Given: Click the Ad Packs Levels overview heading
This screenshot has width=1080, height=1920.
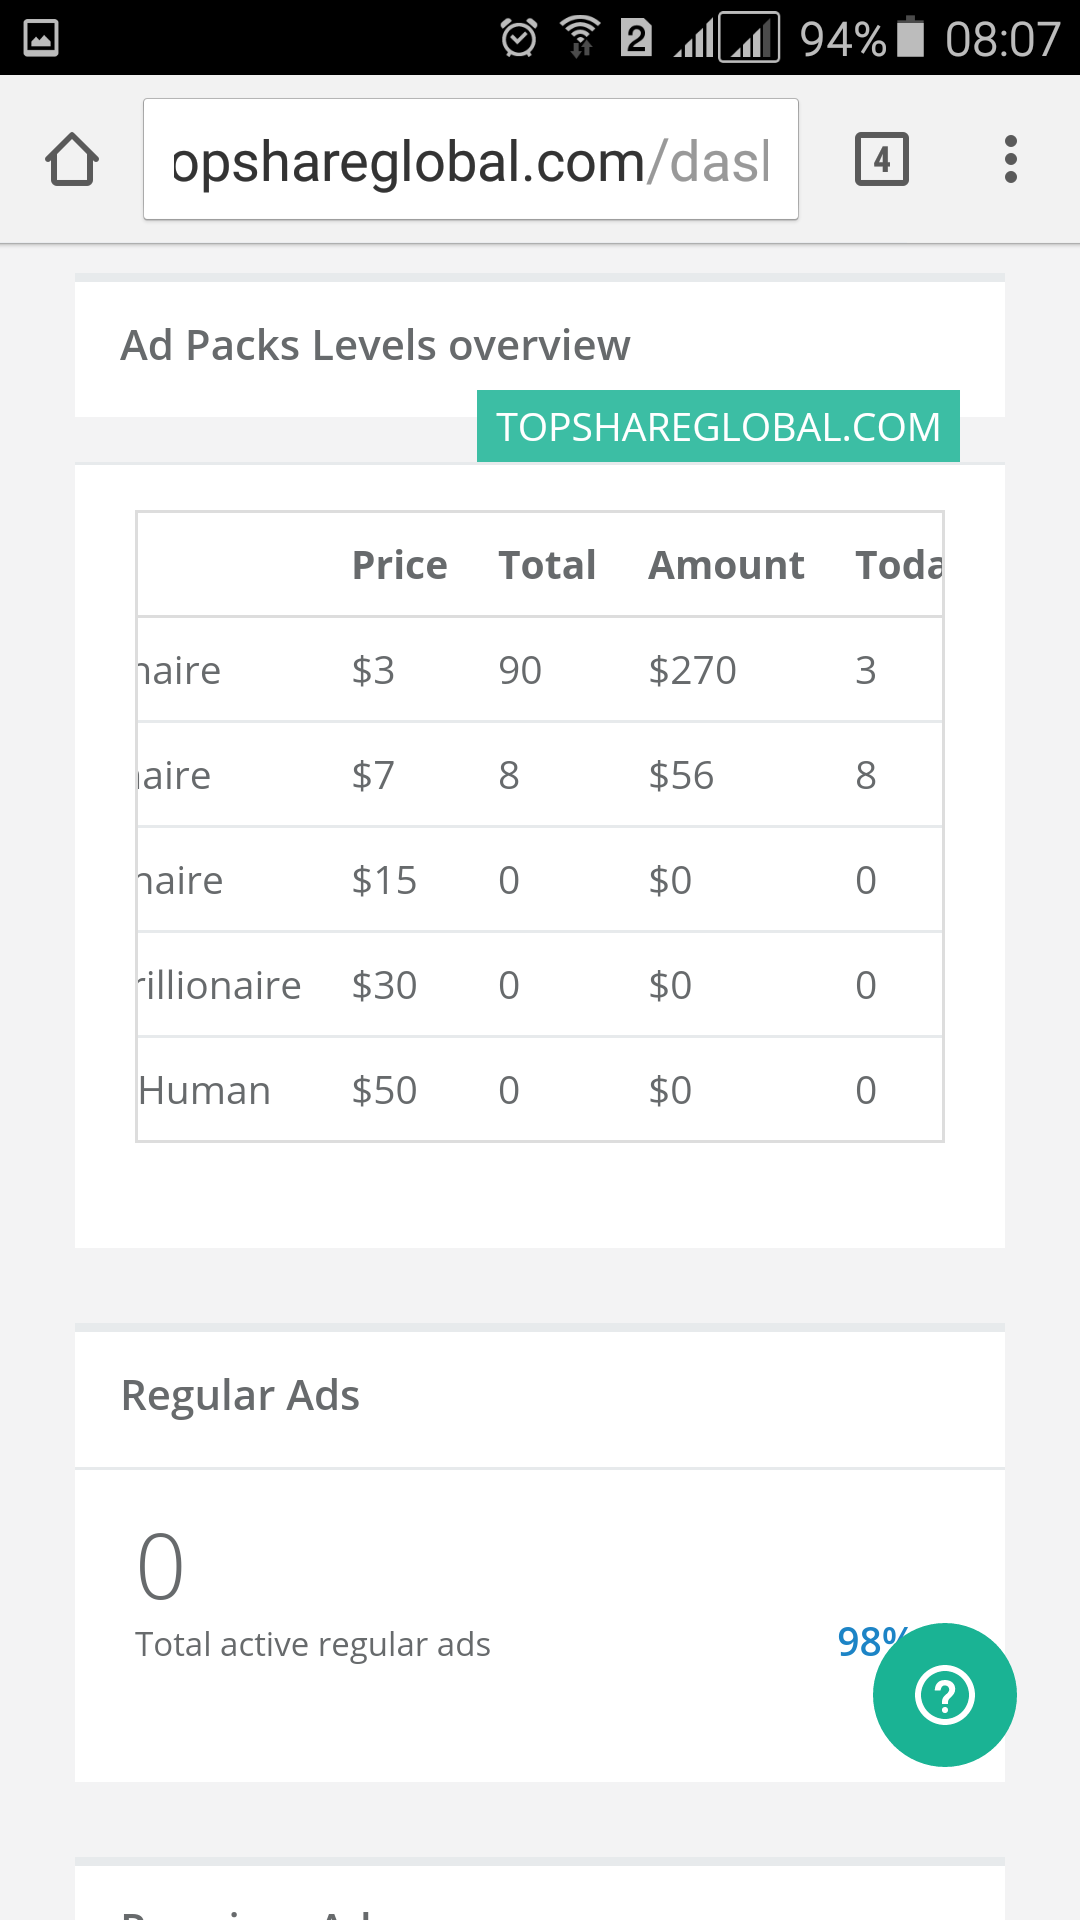Looking at the screenshot, I should [375, 346].
